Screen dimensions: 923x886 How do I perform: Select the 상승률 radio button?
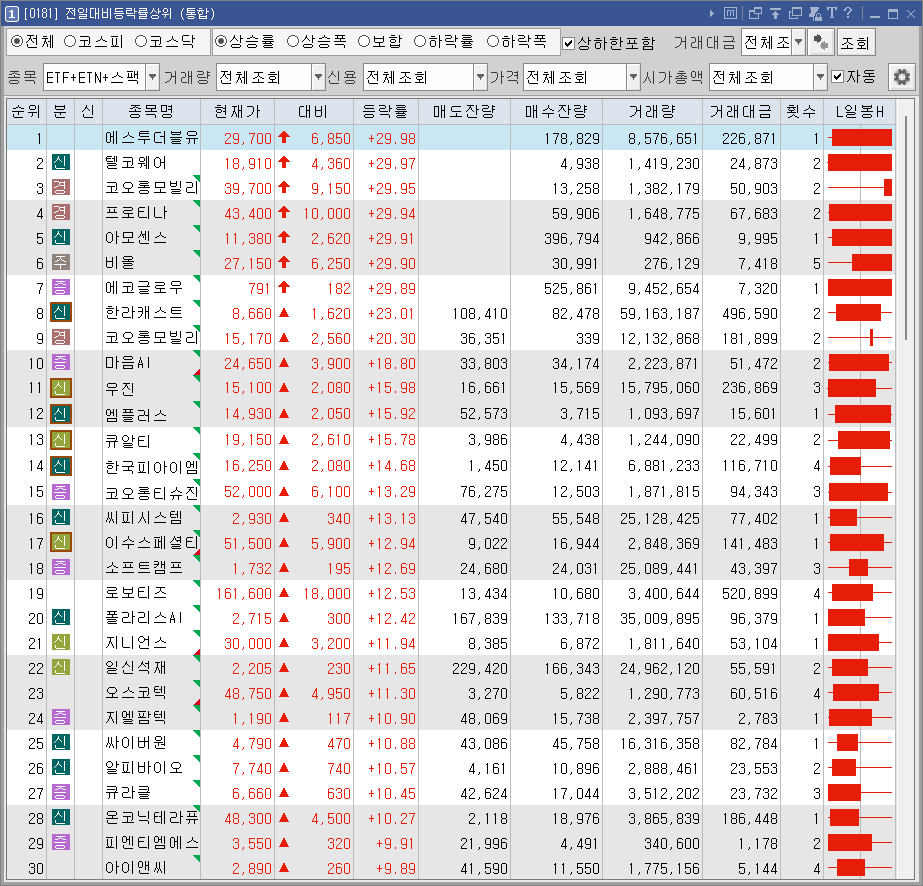click(221, 41)
